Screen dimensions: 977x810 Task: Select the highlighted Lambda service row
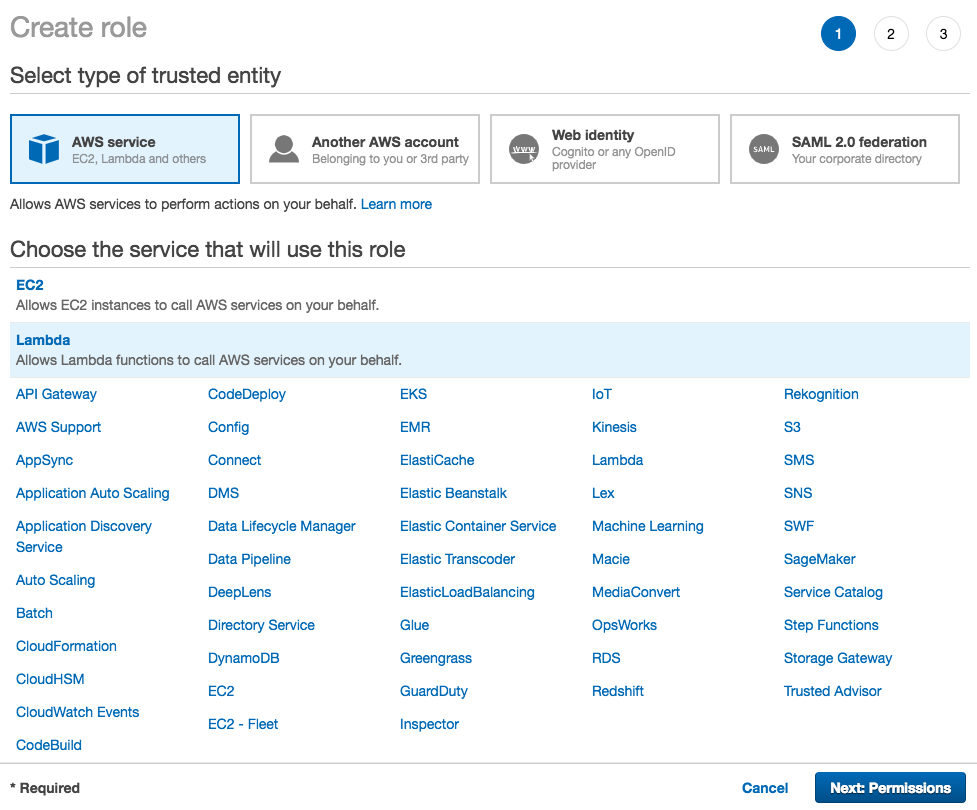coord(490,350)
